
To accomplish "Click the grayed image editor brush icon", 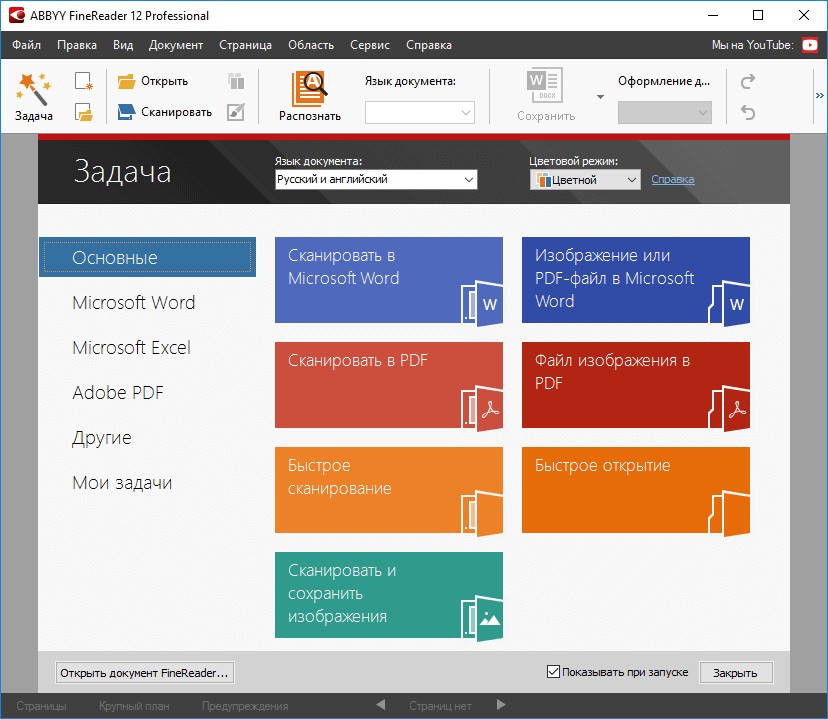I will click(236, 112).
